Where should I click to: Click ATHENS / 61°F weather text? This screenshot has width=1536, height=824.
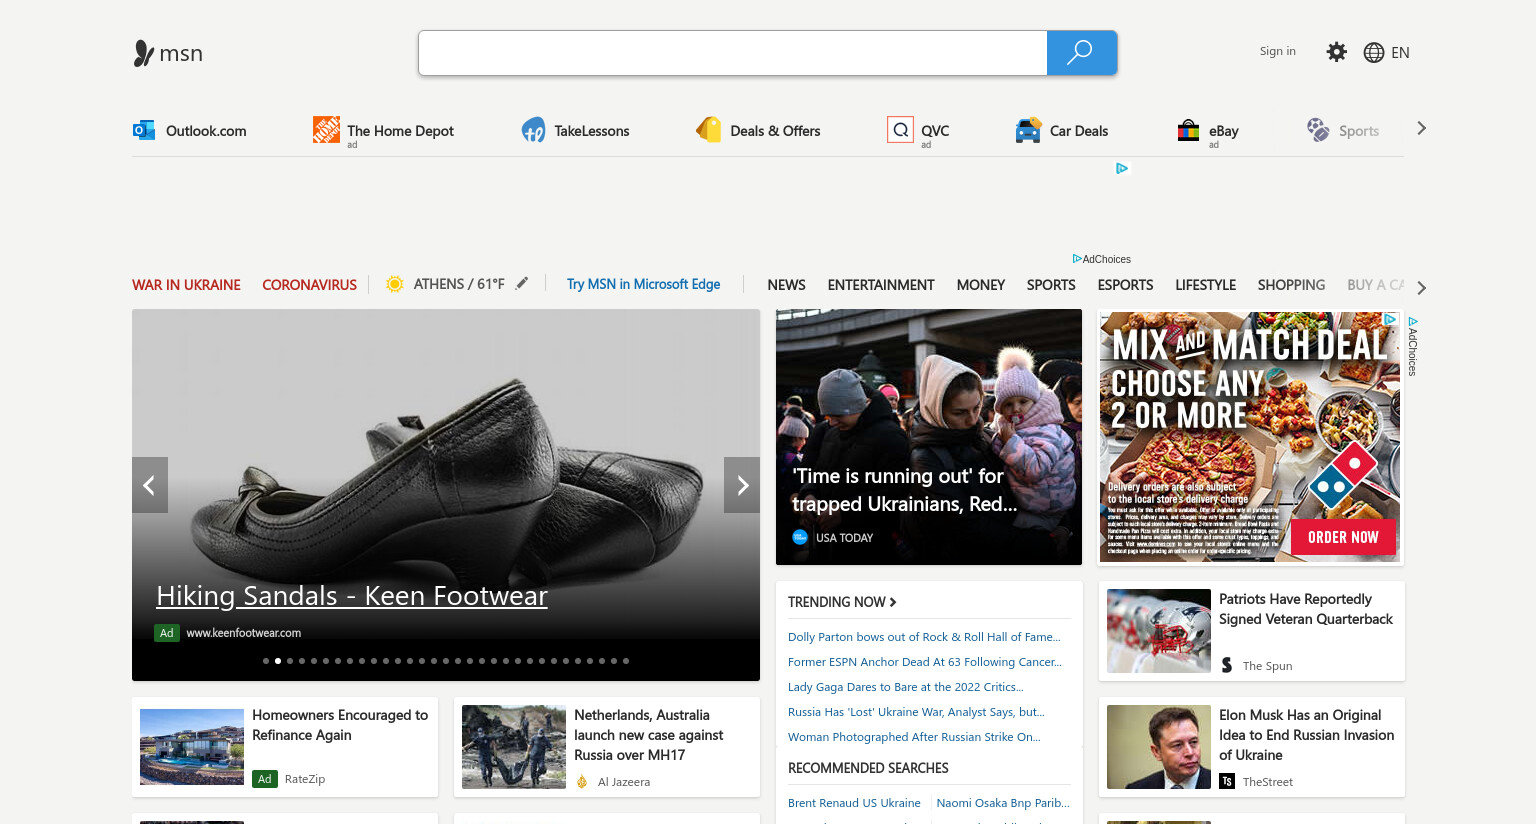pos(459,284)
